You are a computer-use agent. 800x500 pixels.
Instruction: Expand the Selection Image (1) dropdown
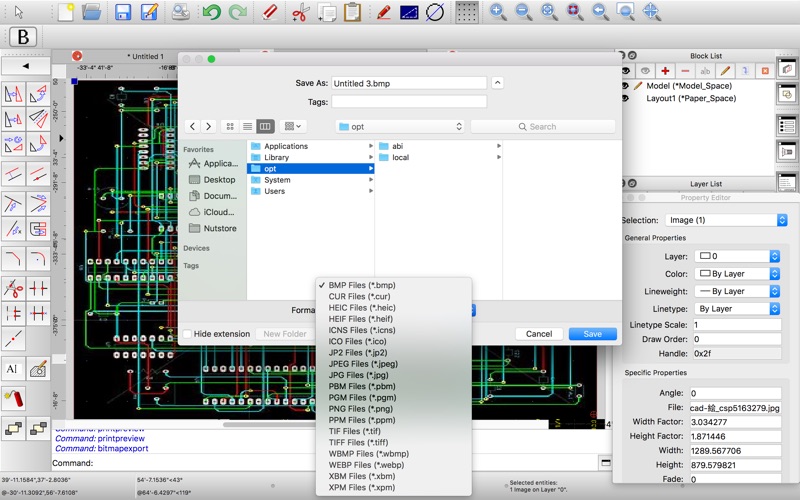pyautogui.click(x=726, y=220)
